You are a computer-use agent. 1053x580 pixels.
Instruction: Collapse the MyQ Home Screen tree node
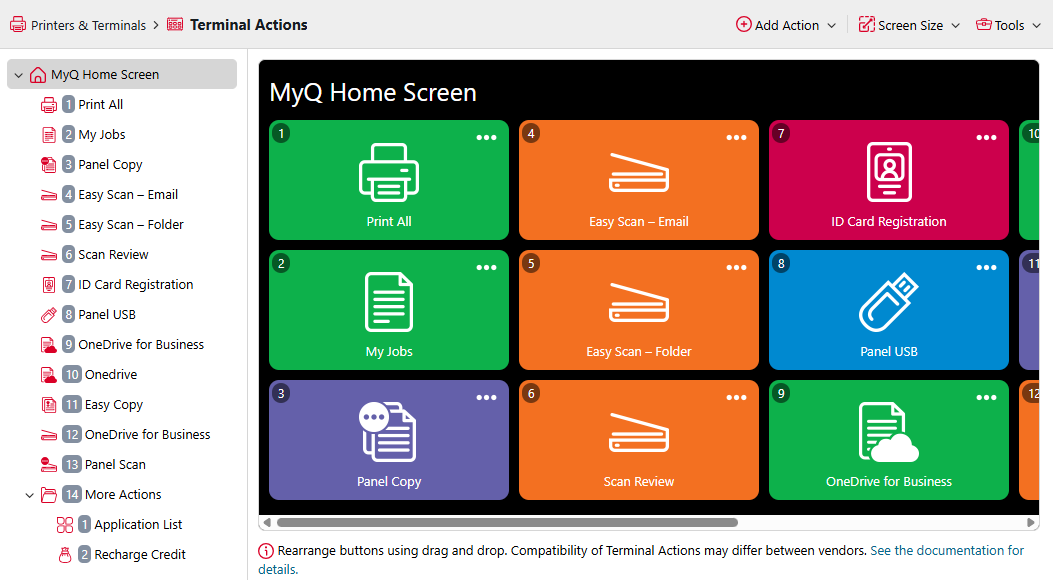click(19, 75)
